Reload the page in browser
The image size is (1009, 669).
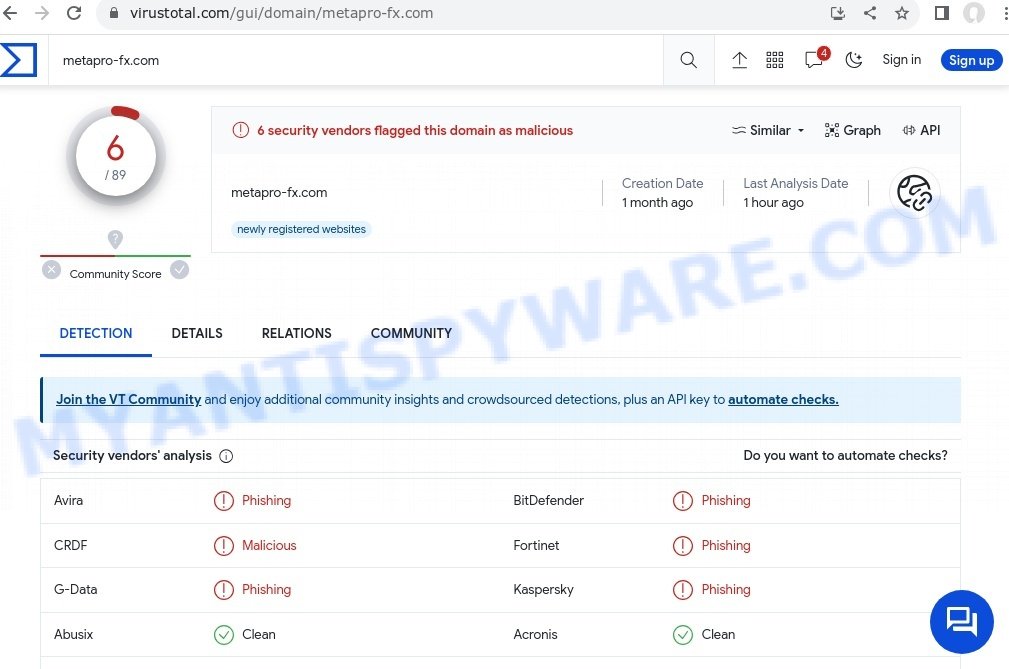(x=74, y=13)
